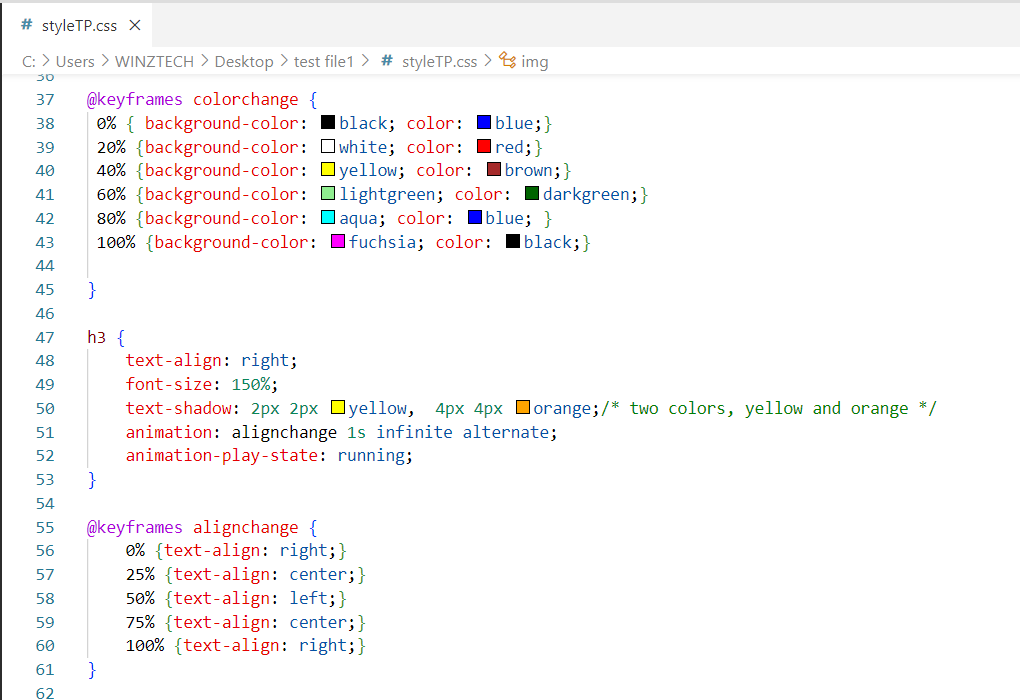Click the h3 selector on line 47
The height and width of the screenshot is (700, 1020).
coord(96,338)
